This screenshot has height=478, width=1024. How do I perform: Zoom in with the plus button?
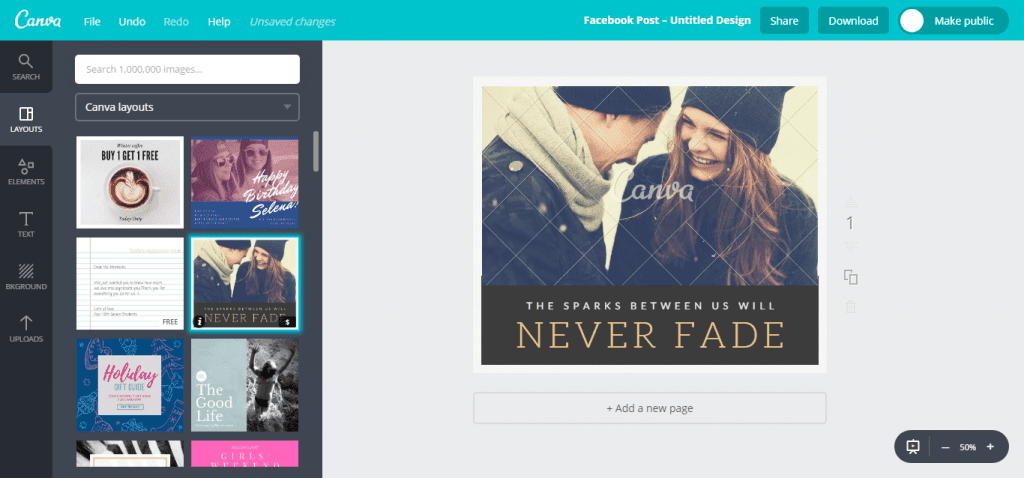[990, 447]
